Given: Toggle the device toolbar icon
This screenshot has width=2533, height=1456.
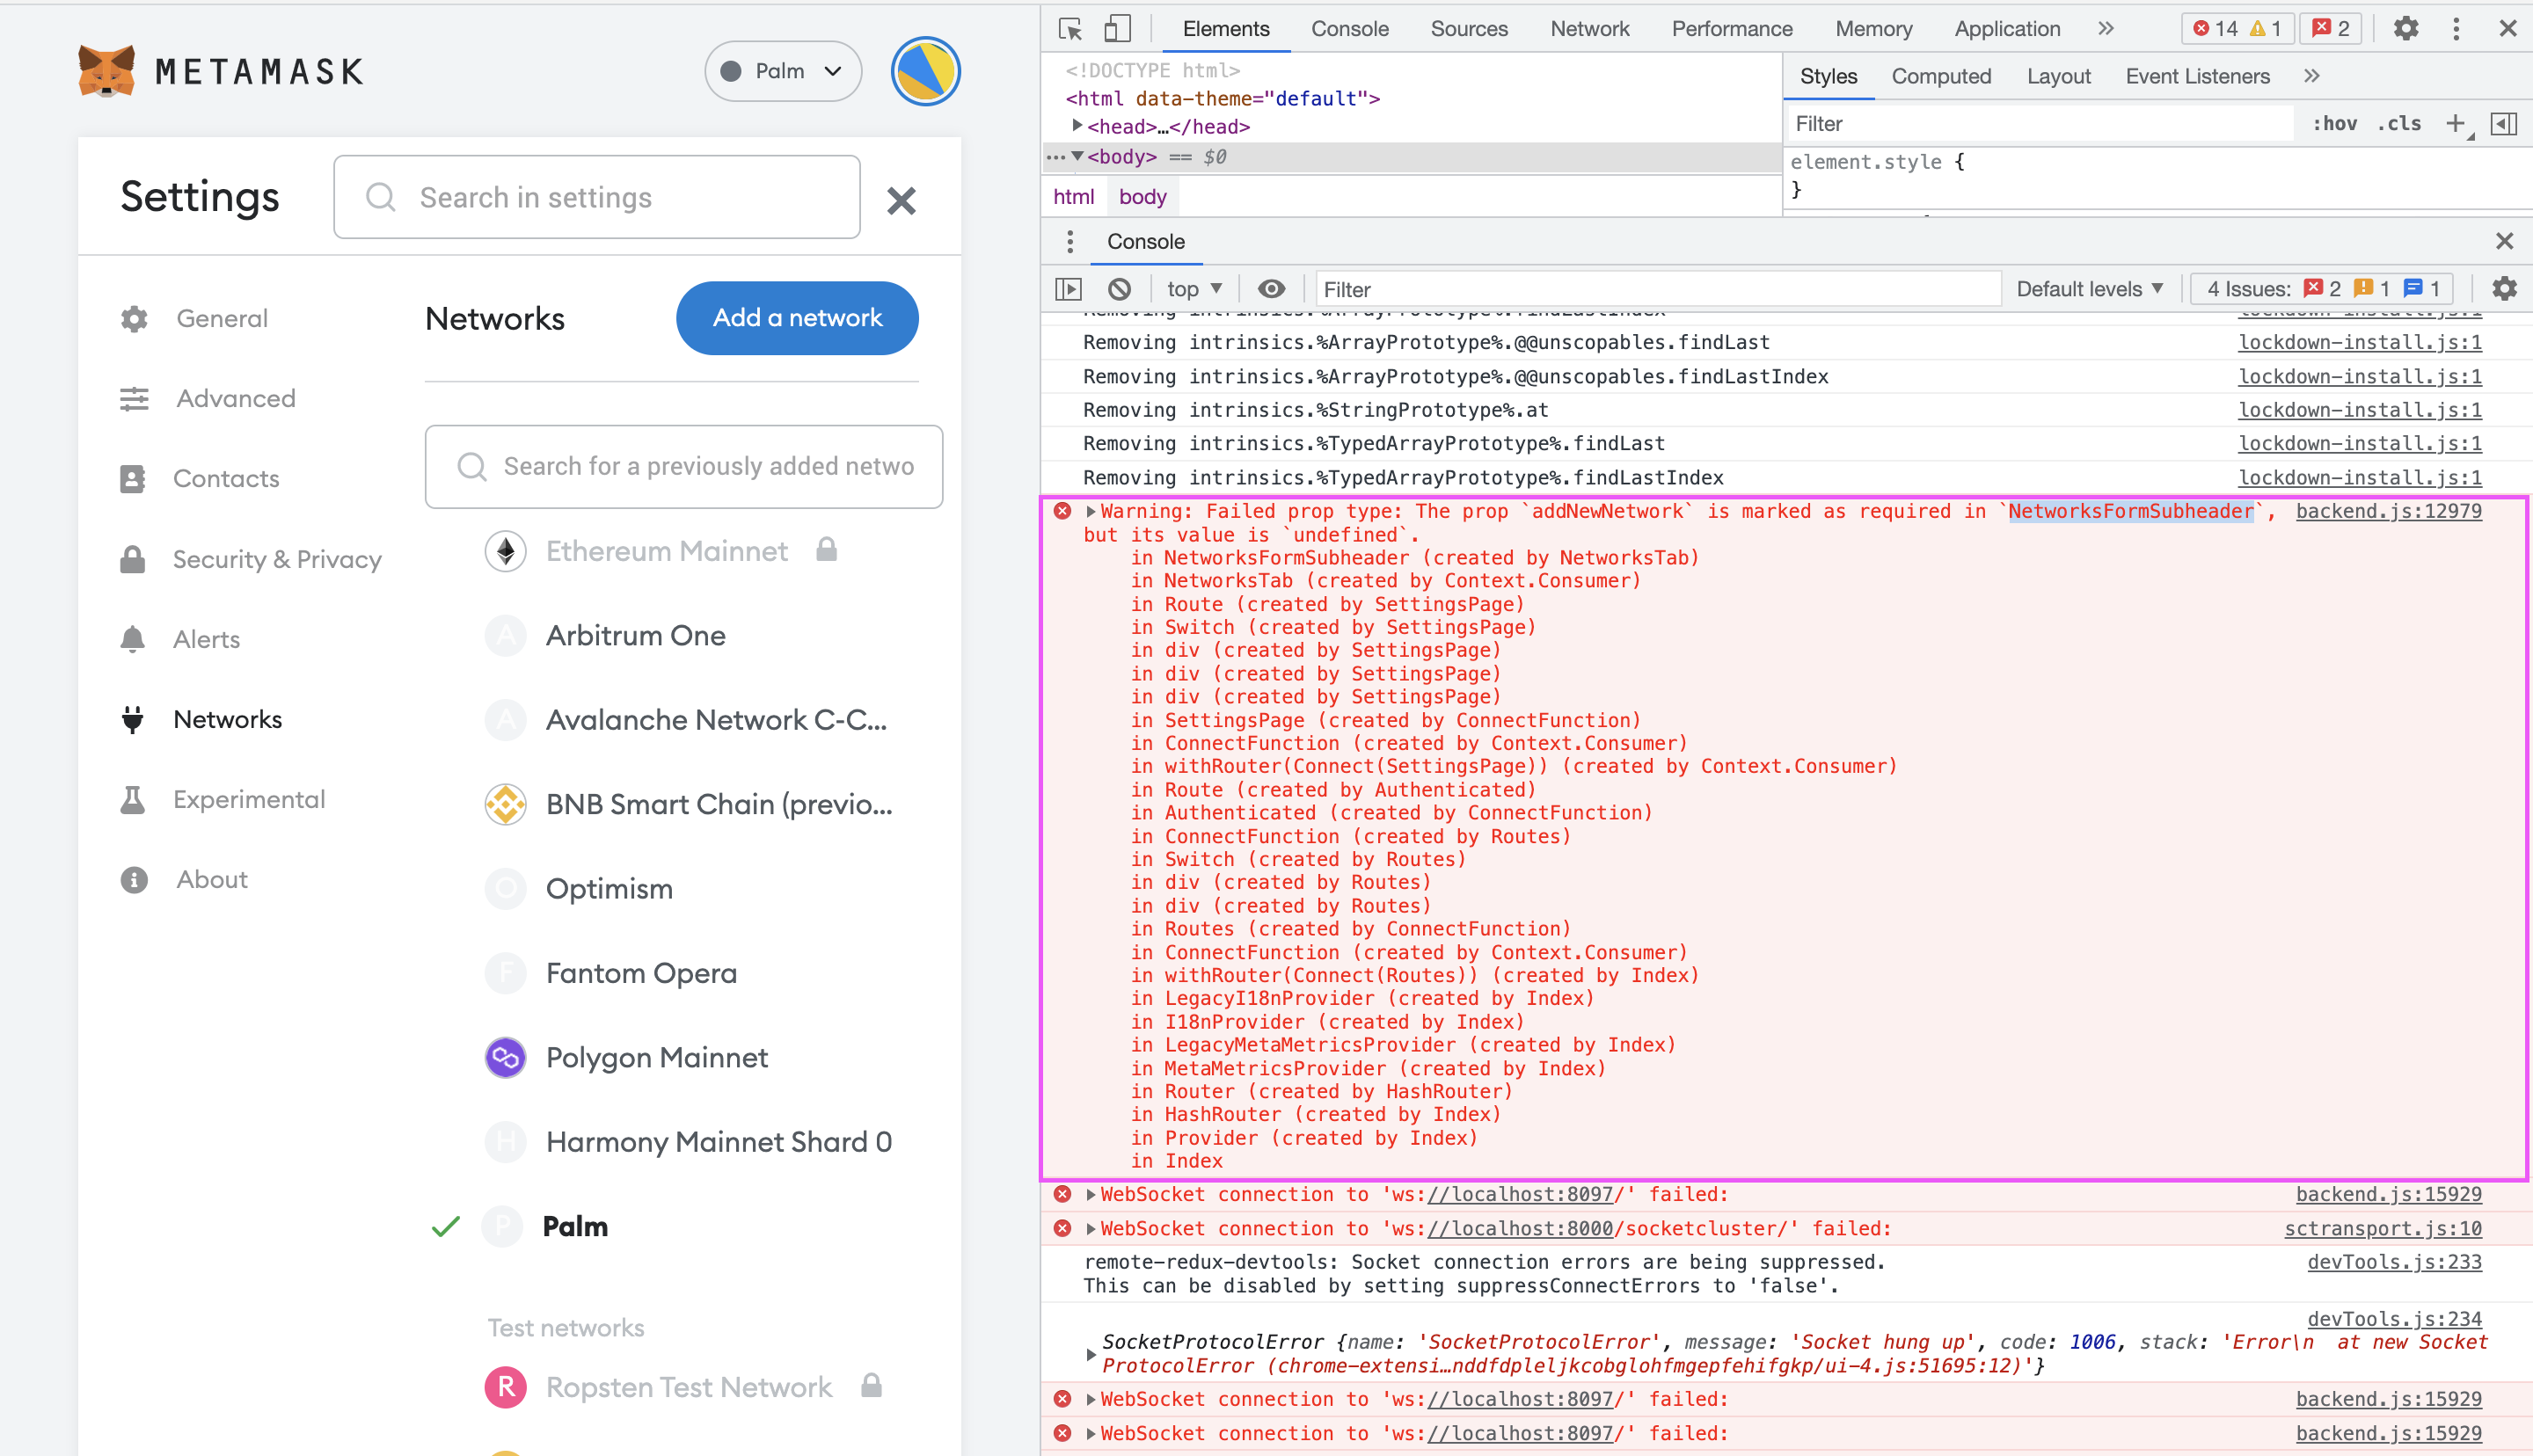Looking at the screenshot, I should [1116, 29].
